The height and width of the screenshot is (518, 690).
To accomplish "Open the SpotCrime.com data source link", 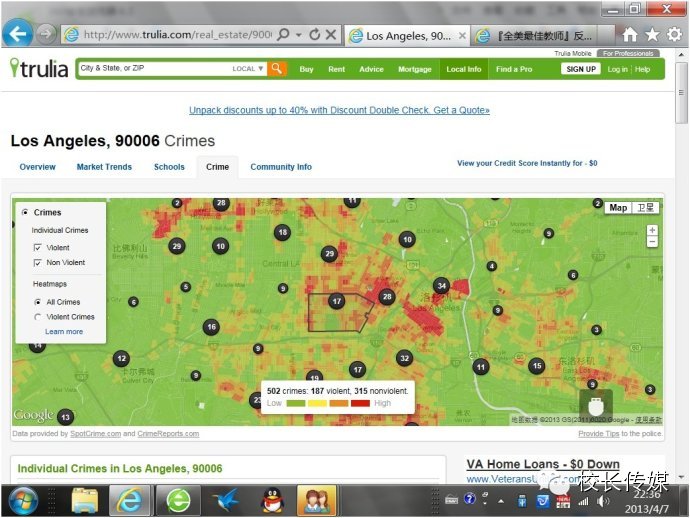I will pos(95,434).
